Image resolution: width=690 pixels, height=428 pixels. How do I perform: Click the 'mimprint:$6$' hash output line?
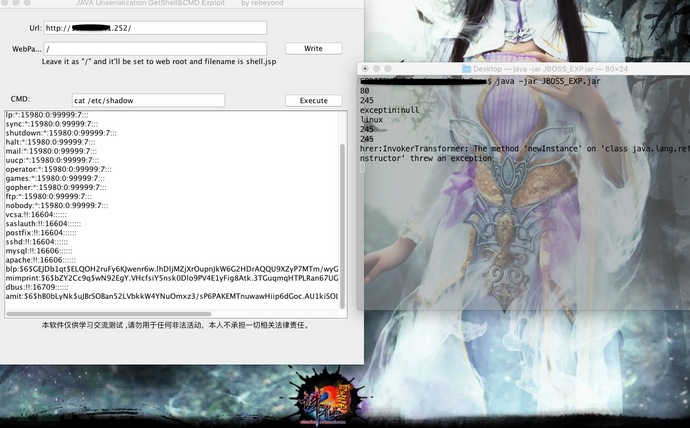coord(172,278)
